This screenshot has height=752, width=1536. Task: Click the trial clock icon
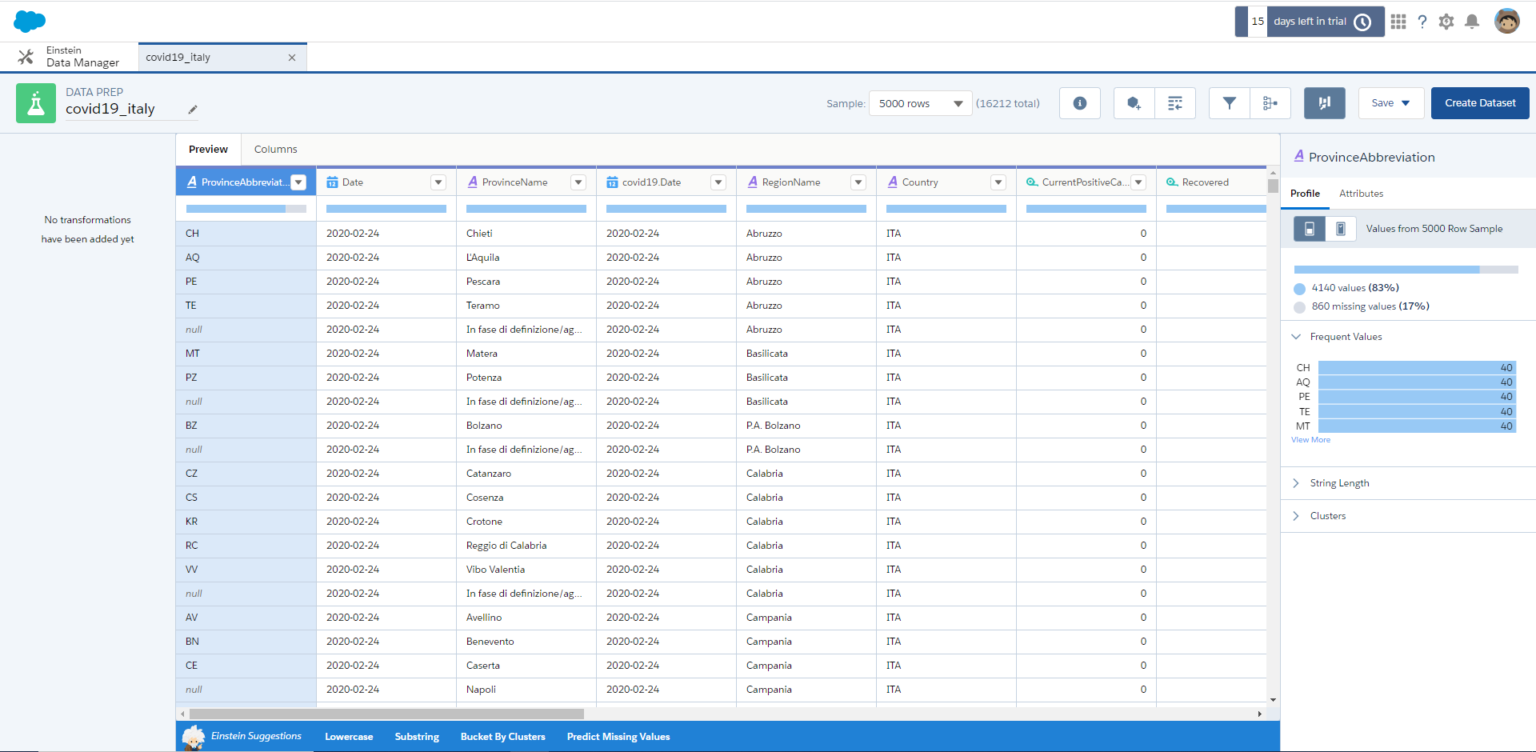[1362, 21]
